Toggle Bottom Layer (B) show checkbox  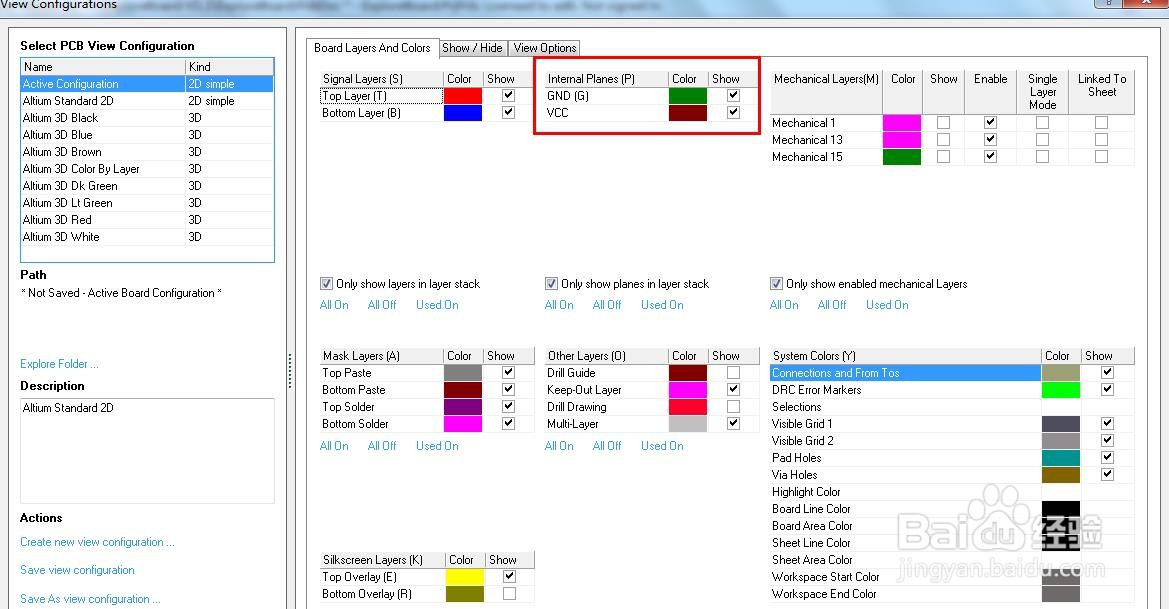[508, 113]
